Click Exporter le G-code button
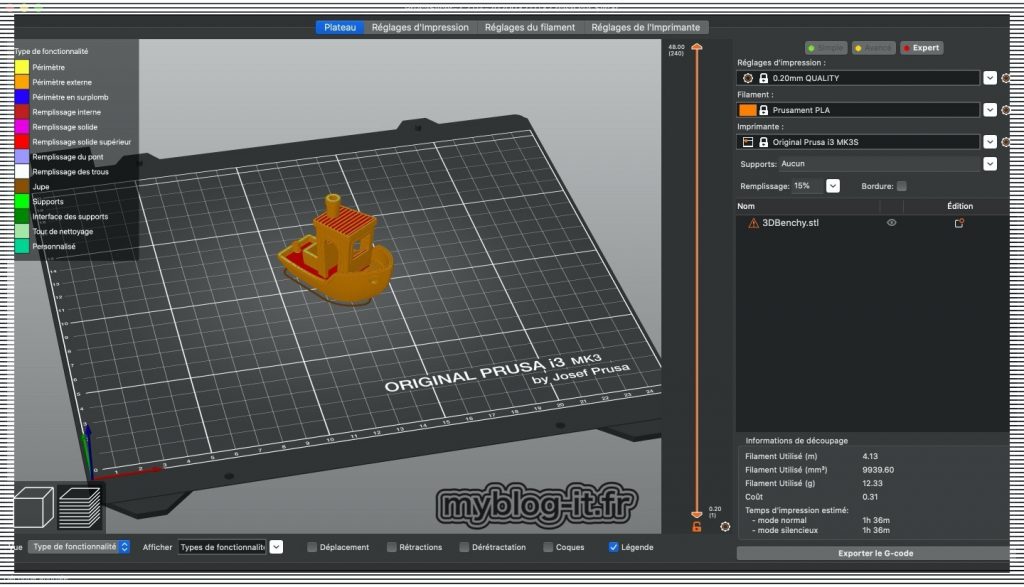Viewport: 1024px width, 587px height. point(875,553)
